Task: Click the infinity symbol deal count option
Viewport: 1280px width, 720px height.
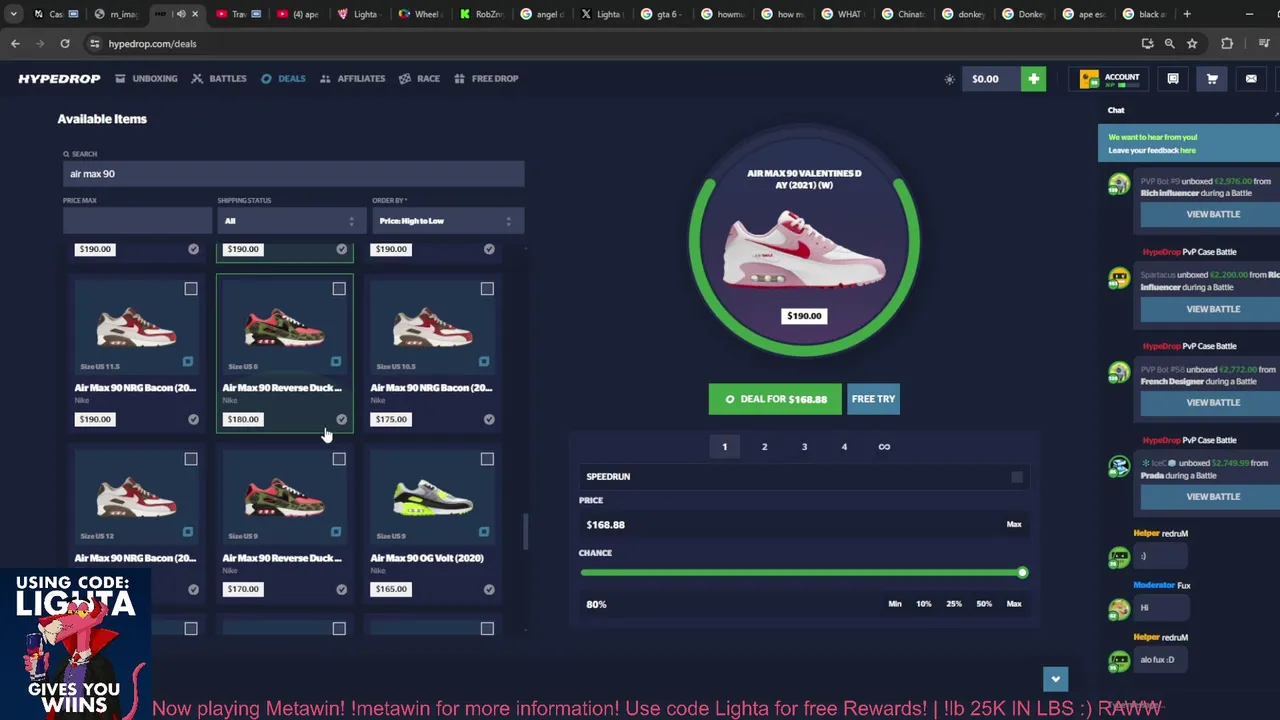Action: tap(884, 447)
